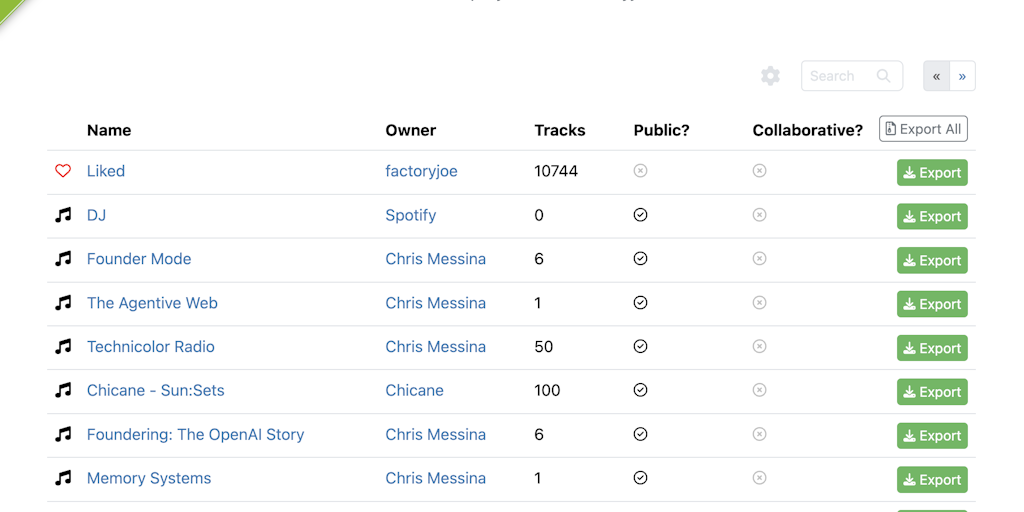This screenshot has width=1024, height=512.
Task: Go to the next page of playlists
Action: tap(962, 76)
